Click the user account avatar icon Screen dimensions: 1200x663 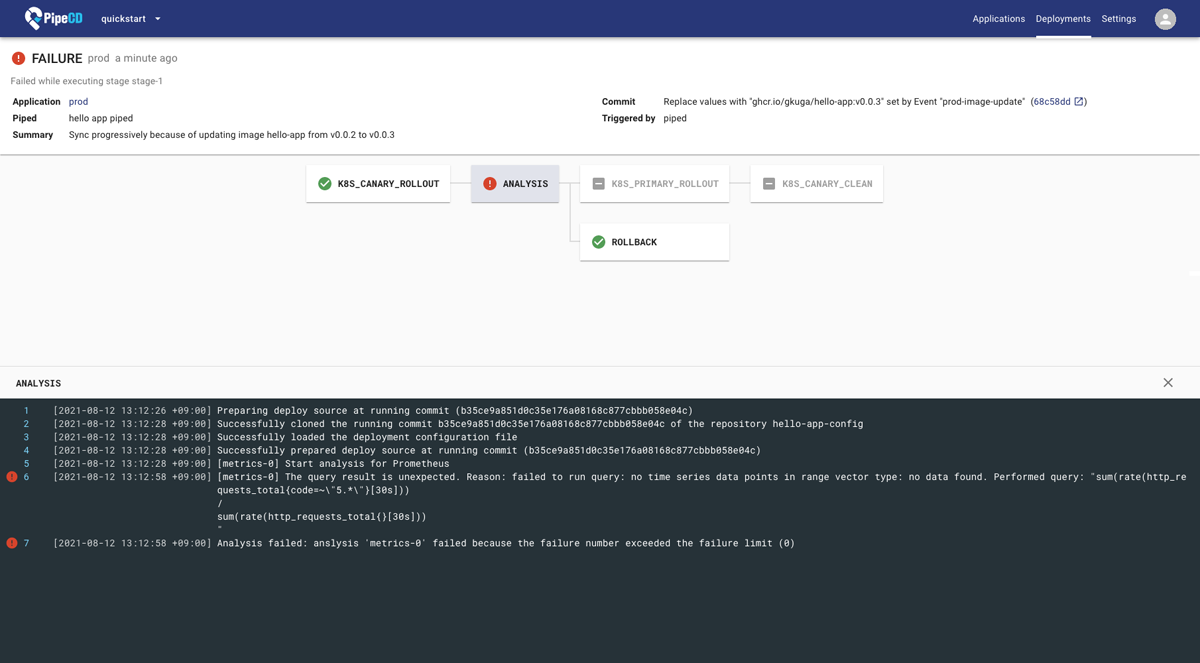1165,17
